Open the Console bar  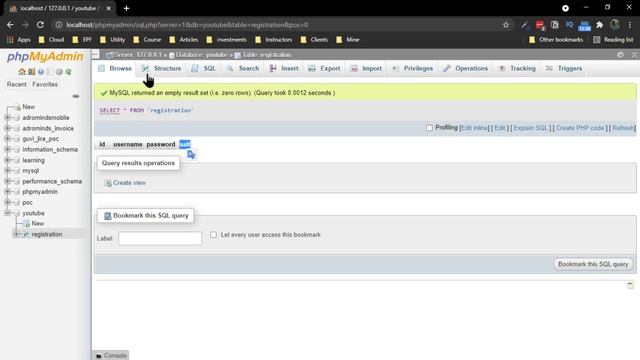point(111,356)
